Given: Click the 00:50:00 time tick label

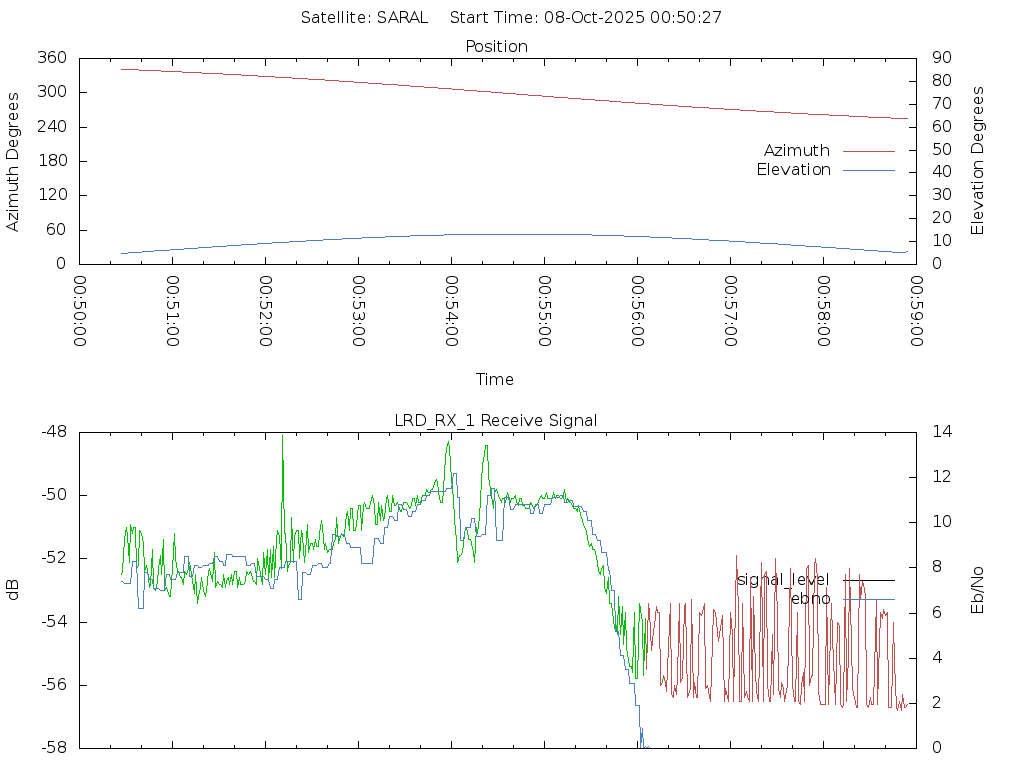Looking at the screenshot, I should click(79, 311).
